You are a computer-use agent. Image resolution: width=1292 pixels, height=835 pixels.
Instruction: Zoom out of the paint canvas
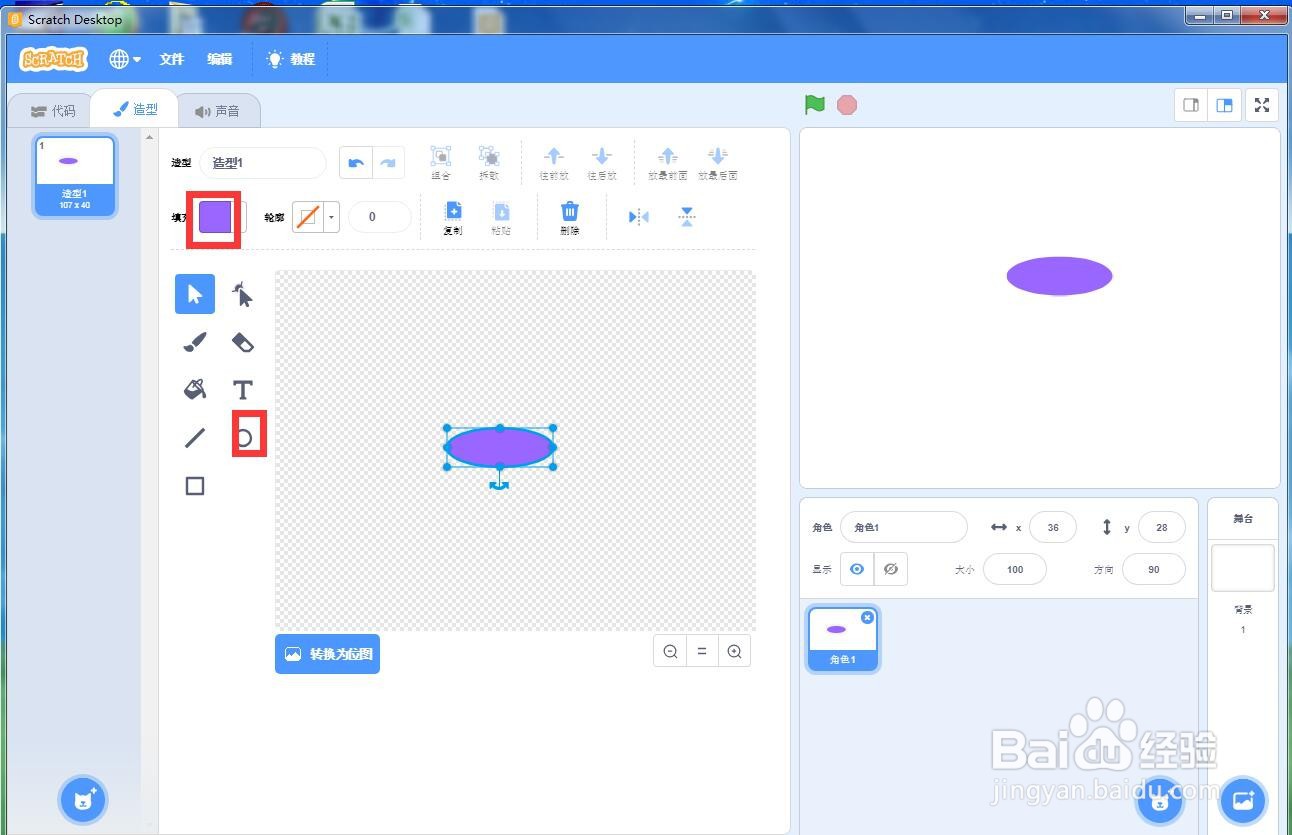[x=670, y=651]
